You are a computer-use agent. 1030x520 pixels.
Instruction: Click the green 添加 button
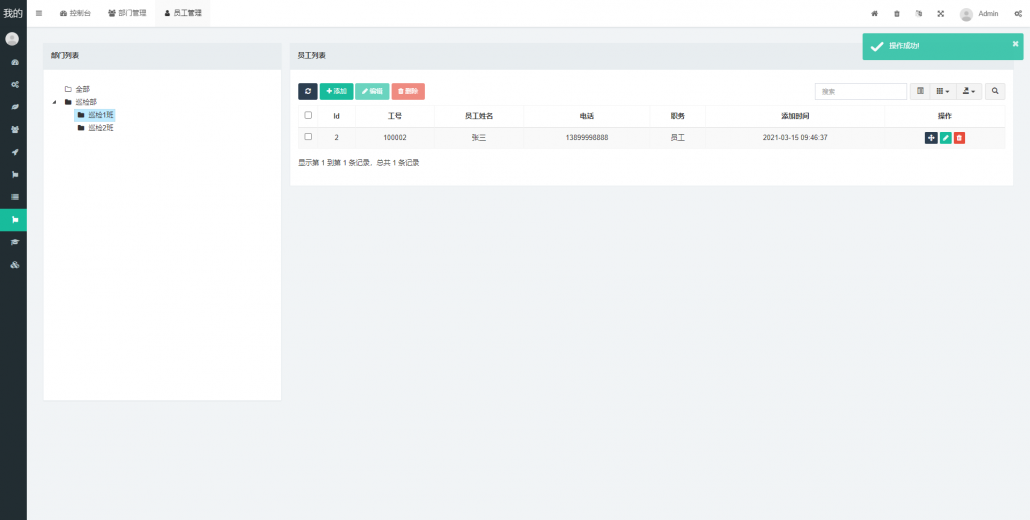point(336,91)
